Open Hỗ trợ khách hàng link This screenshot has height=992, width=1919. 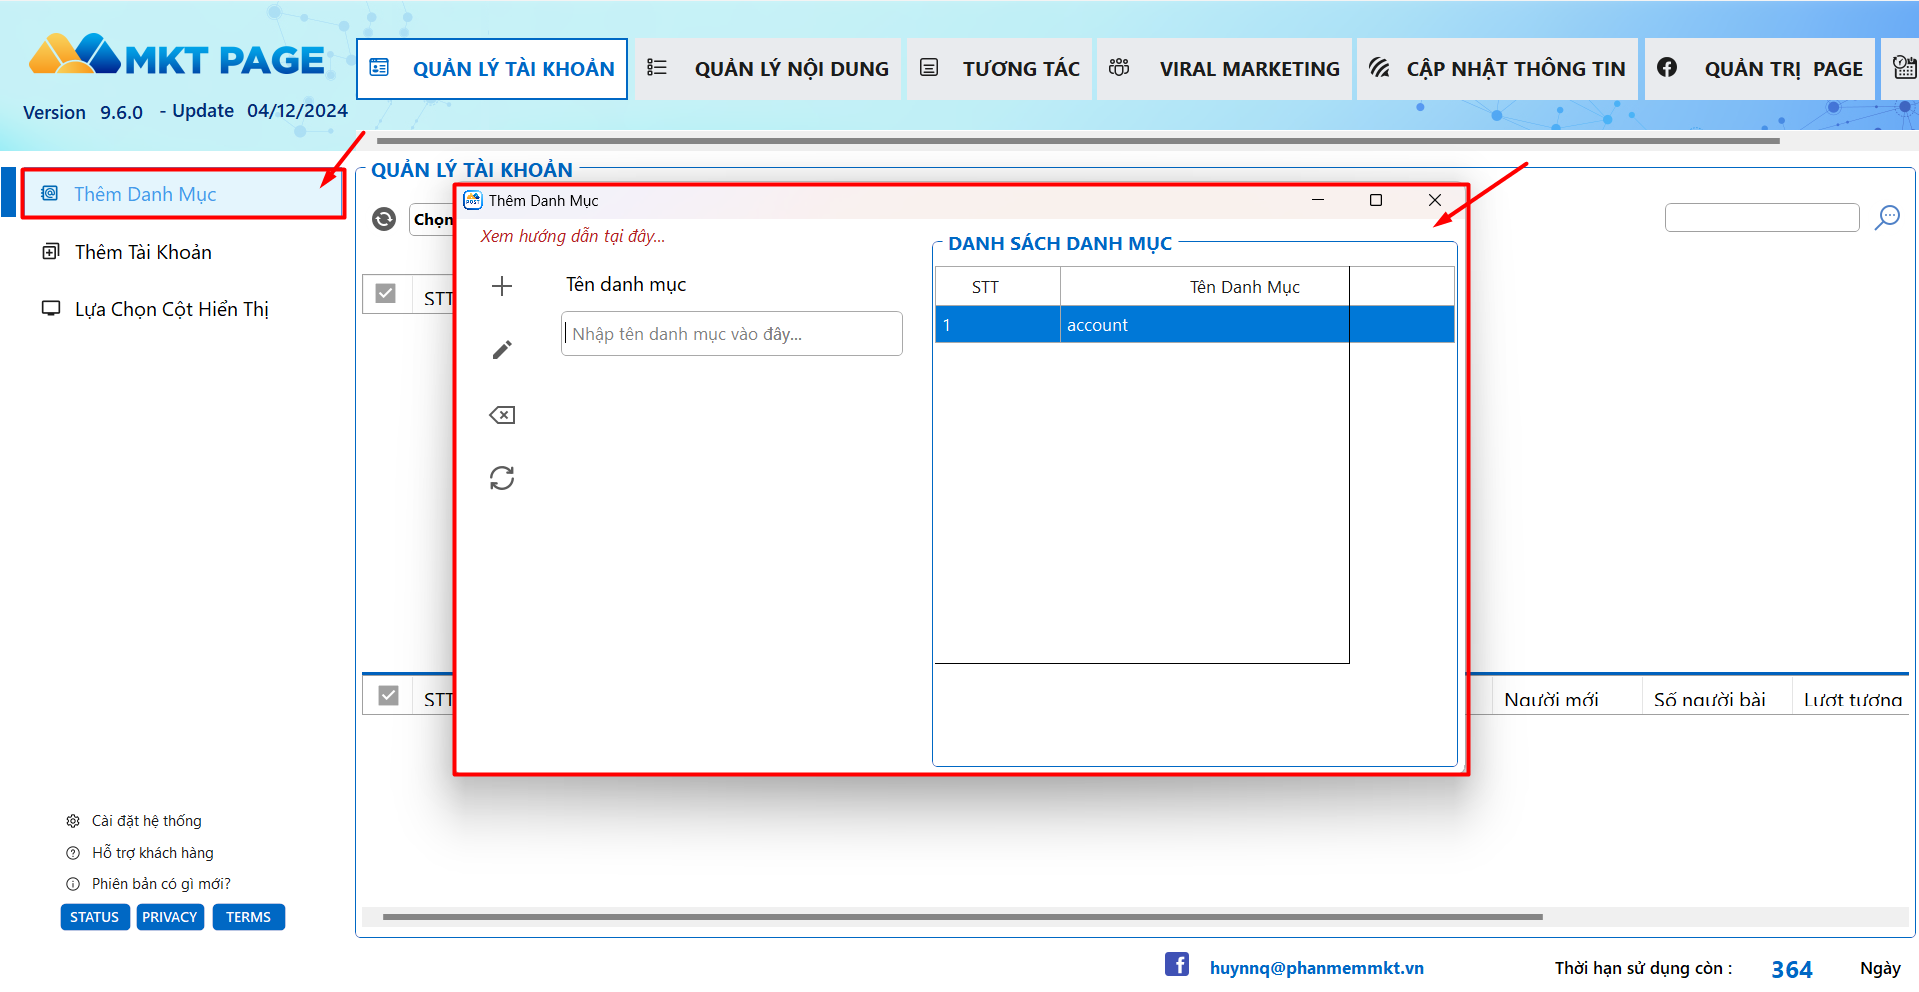point(153,853)
